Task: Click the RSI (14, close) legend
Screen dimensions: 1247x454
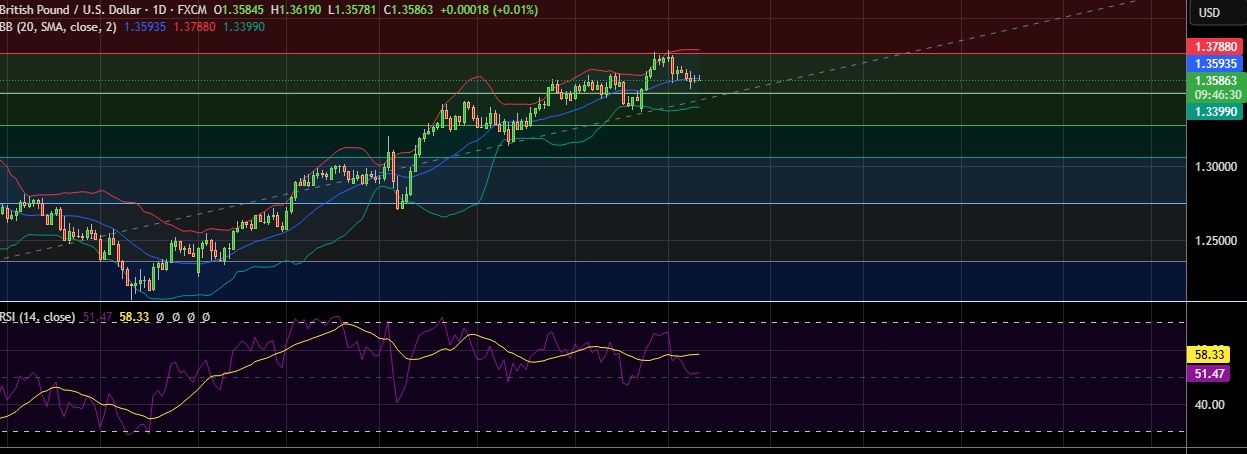Action: pos(37,317)
